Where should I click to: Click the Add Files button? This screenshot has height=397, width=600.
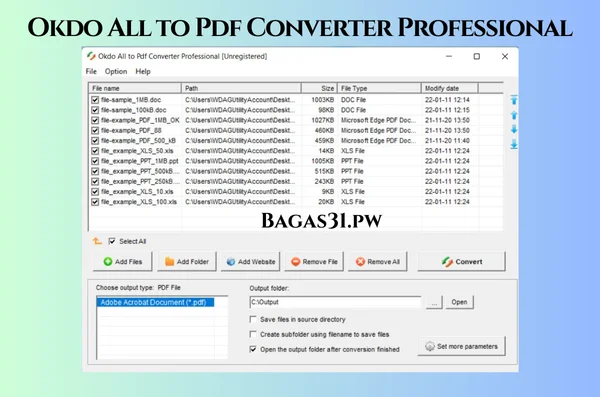tap(122, 262)
